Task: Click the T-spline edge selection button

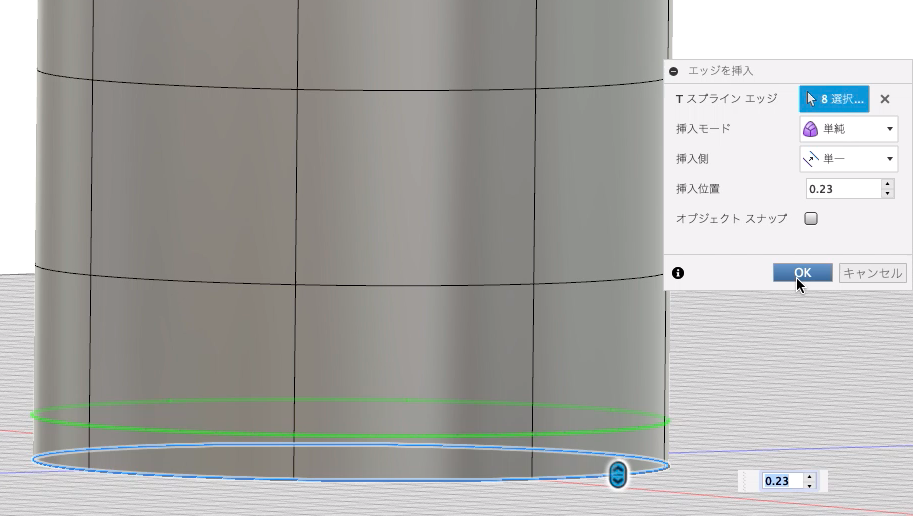Action: click(x=834, y=99)
